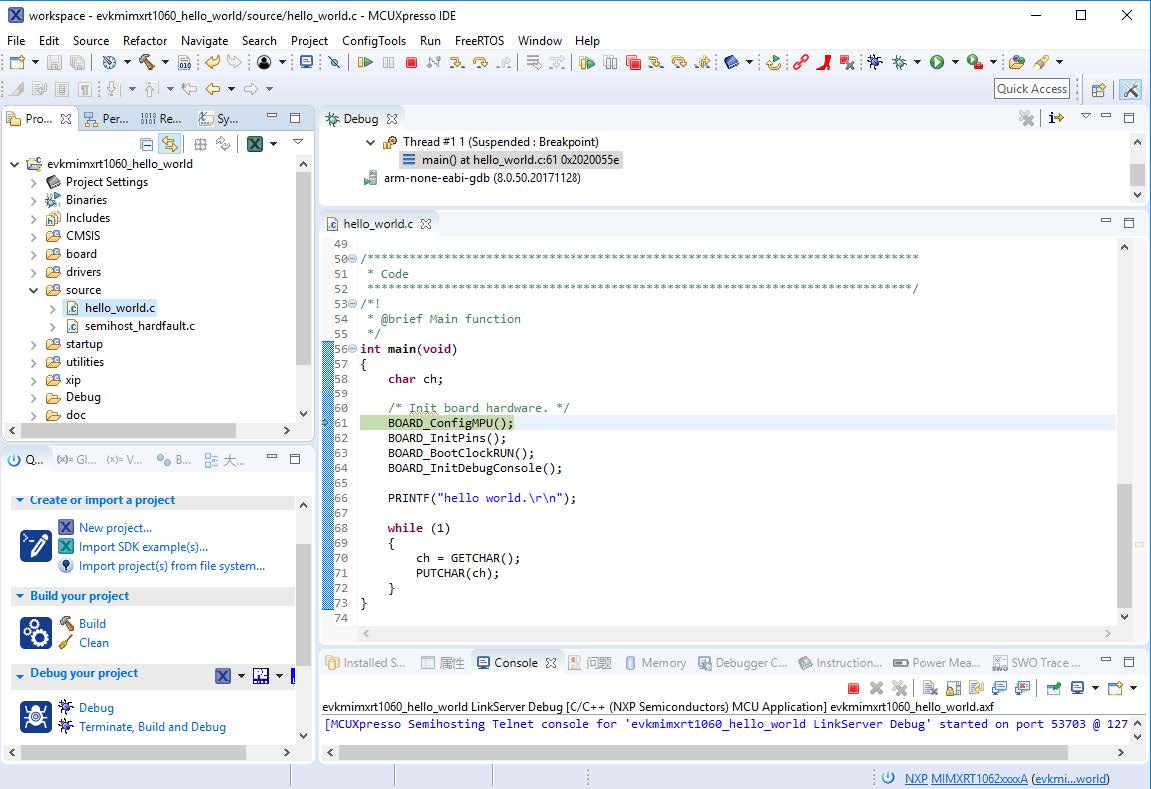Click the red Terminate square in Console toolbar
This screenshot has width=1151, height=789.
coord(853,688)
